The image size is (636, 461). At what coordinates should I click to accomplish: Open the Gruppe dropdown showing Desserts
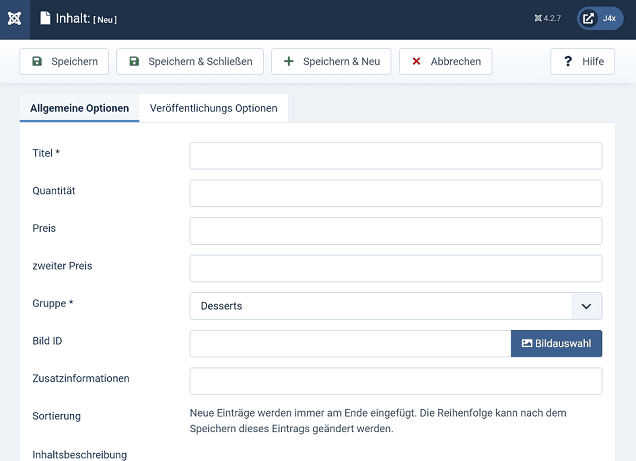point(396,306)
